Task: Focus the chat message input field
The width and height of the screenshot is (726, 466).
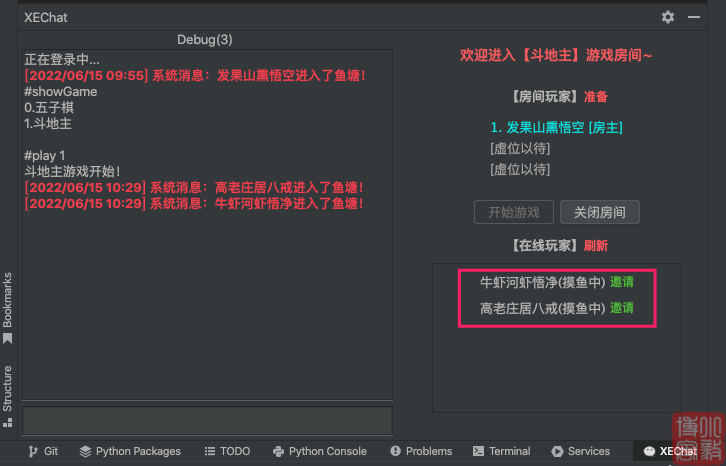Action: 207,421
